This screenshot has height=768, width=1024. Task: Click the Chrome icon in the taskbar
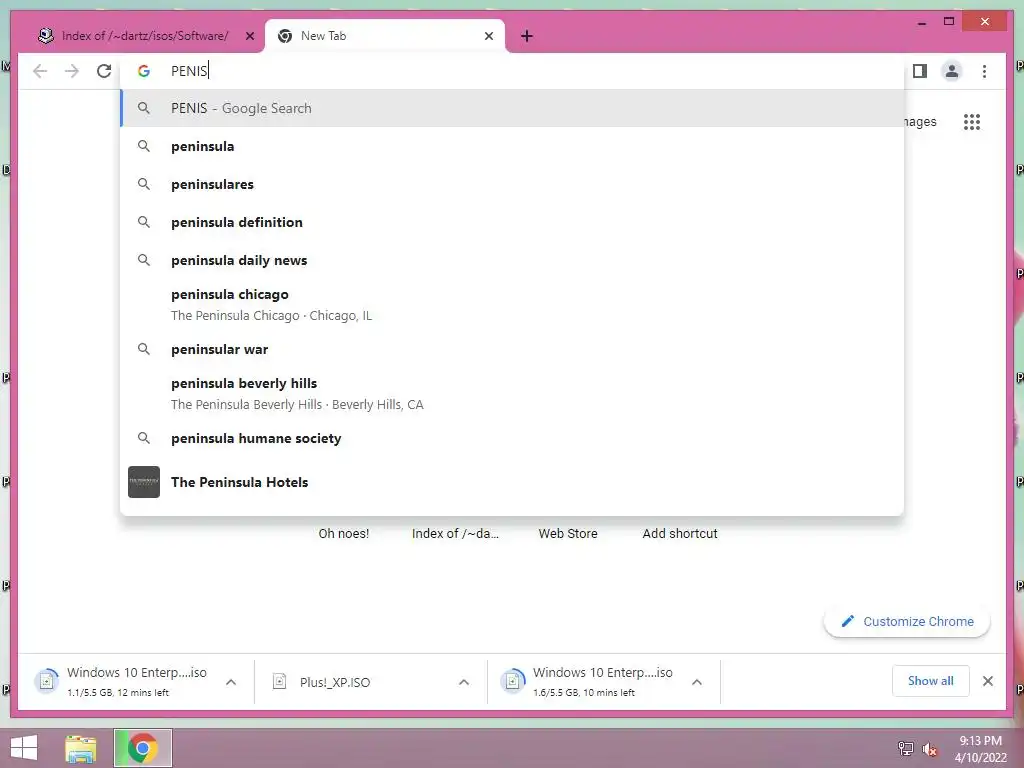(x=143, y=748)
